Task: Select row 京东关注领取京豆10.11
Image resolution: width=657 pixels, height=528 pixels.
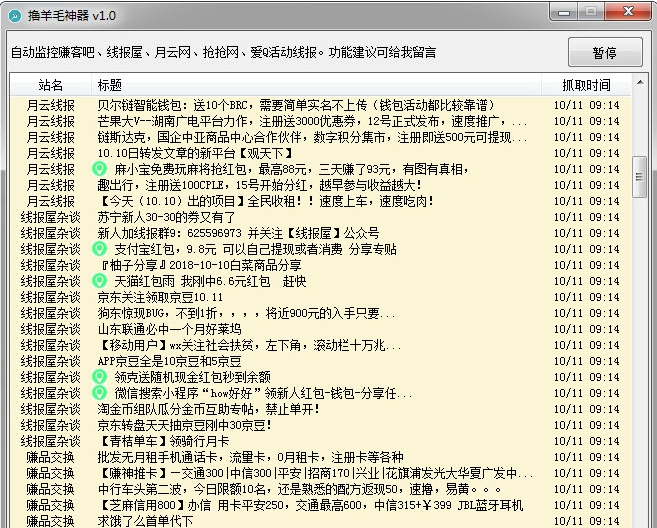Action: click(x=321, y=297)
